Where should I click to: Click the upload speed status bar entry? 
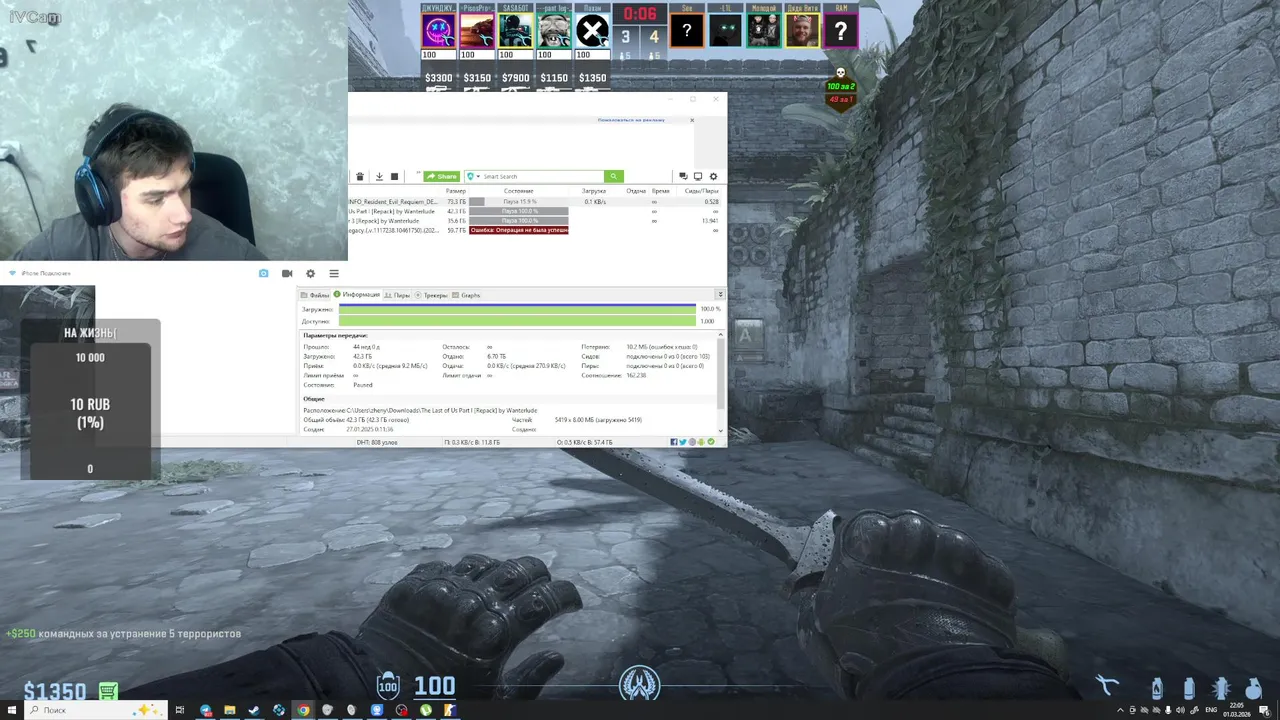click(584, 442)
